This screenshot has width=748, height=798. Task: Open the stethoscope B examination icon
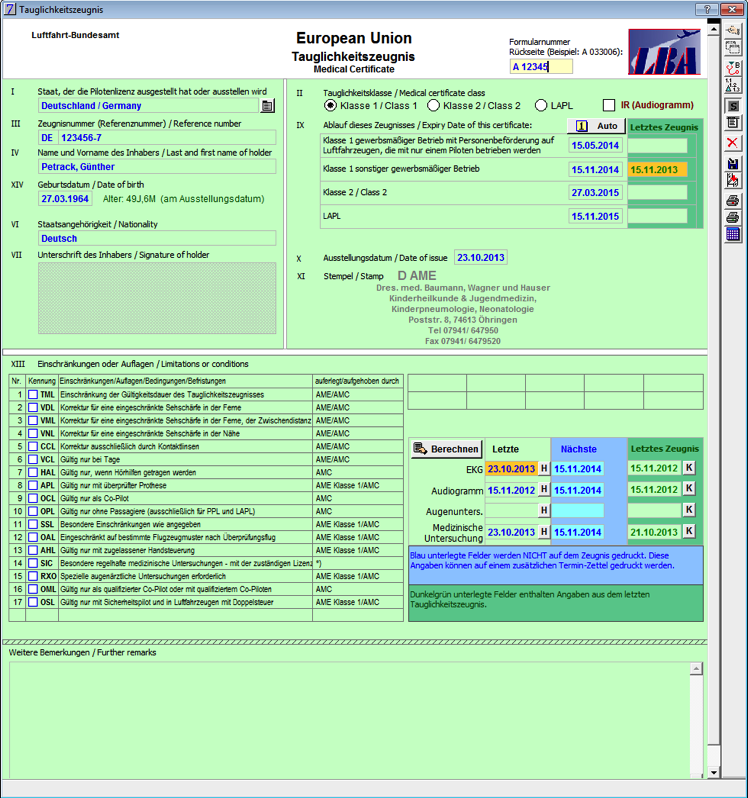[x=733, y=68]
